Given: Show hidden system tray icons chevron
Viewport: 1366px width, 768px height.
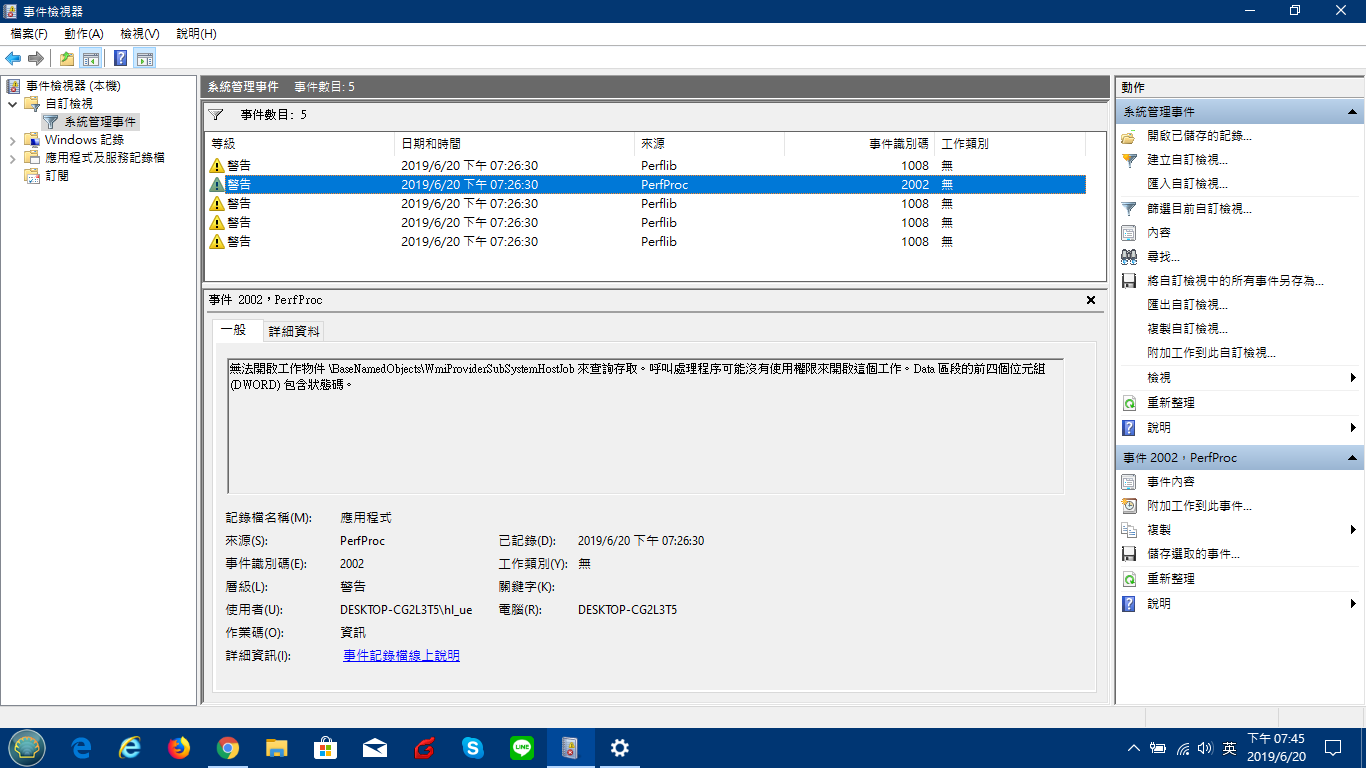Looking at the screenshot, I should click(x=1133, y=748).
